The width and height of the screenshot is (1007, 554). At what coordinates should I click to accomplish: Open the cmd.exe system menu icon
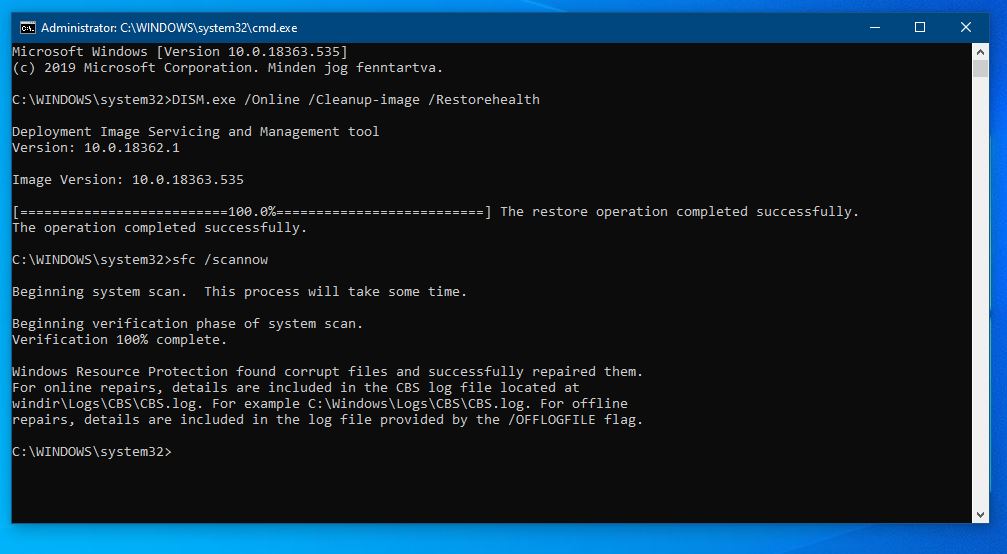[27, 28]
